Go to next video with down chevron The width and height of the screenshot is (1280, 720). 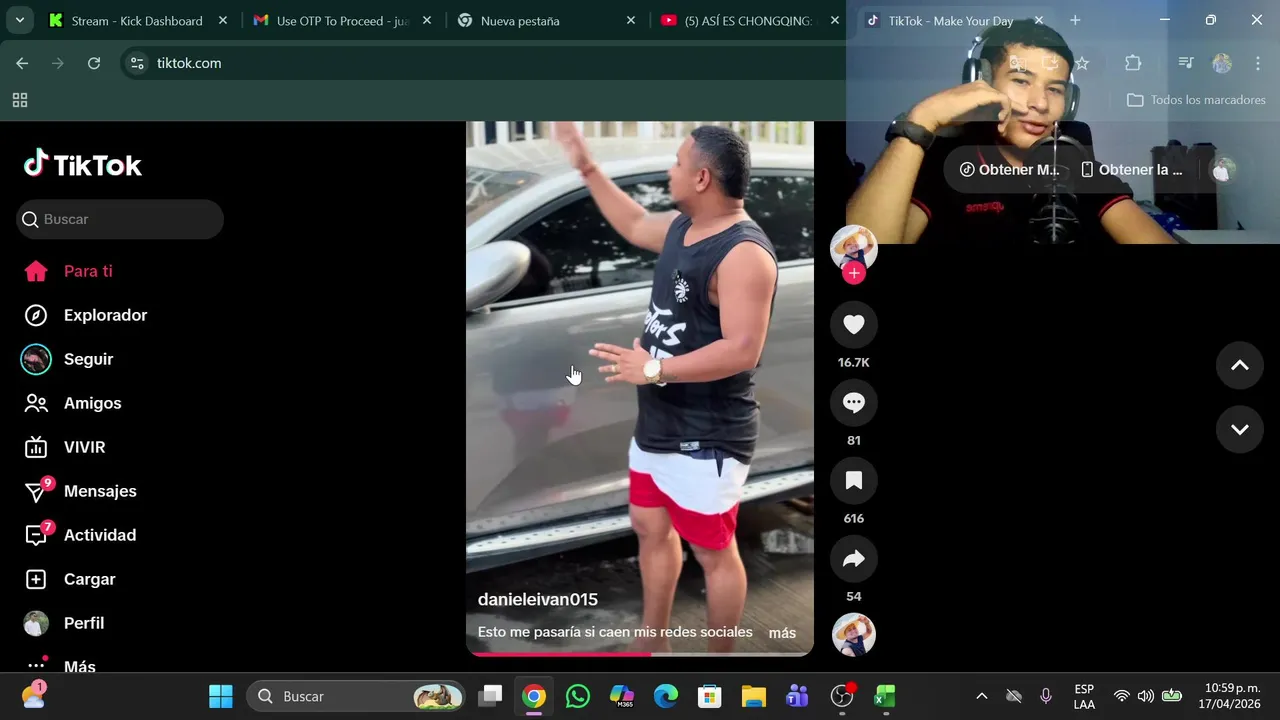tap(1240, 429)
